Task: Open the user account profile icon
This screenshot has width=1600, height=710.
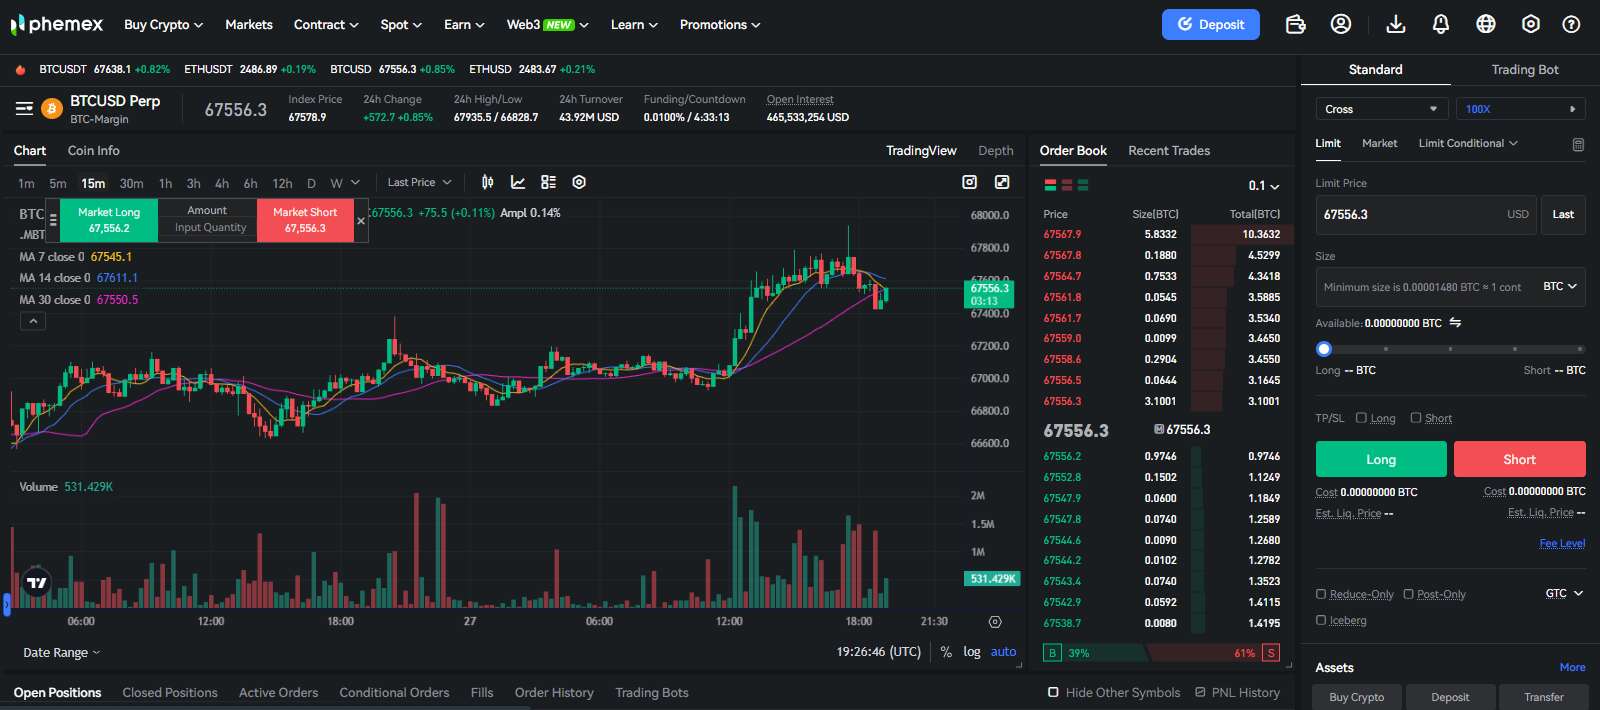Action: pyautogui.click(x=1341, y=24)
